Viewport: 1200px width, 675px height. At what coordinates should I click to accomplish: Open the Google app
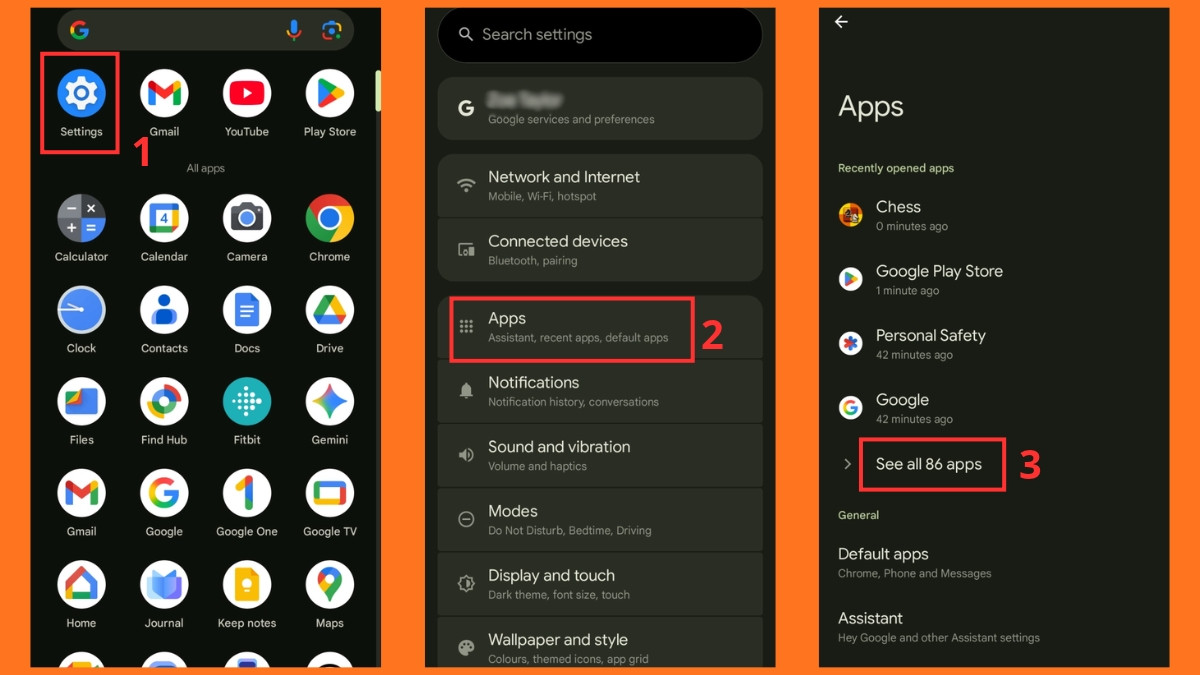(164, 494)
